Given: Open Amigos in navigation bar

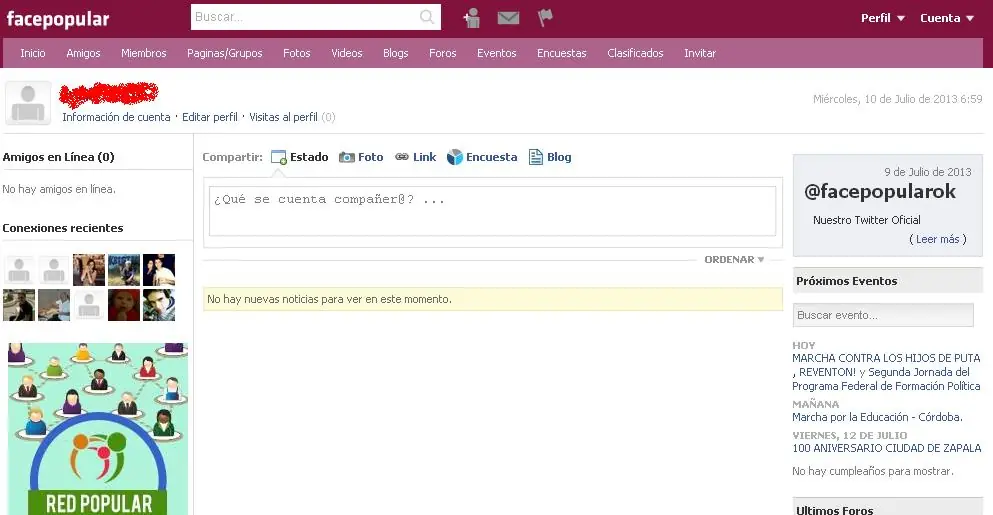Looking at the screenshot, I should 83,53.
